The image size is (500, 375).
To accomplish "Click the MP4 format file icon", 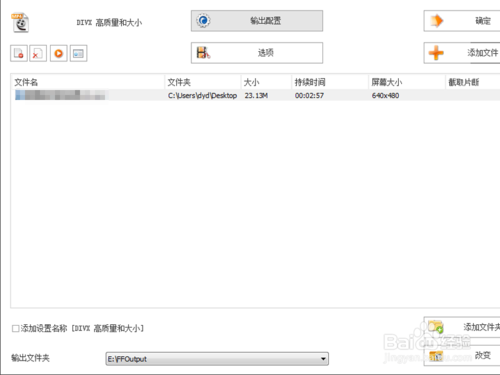I will point(20,23).
